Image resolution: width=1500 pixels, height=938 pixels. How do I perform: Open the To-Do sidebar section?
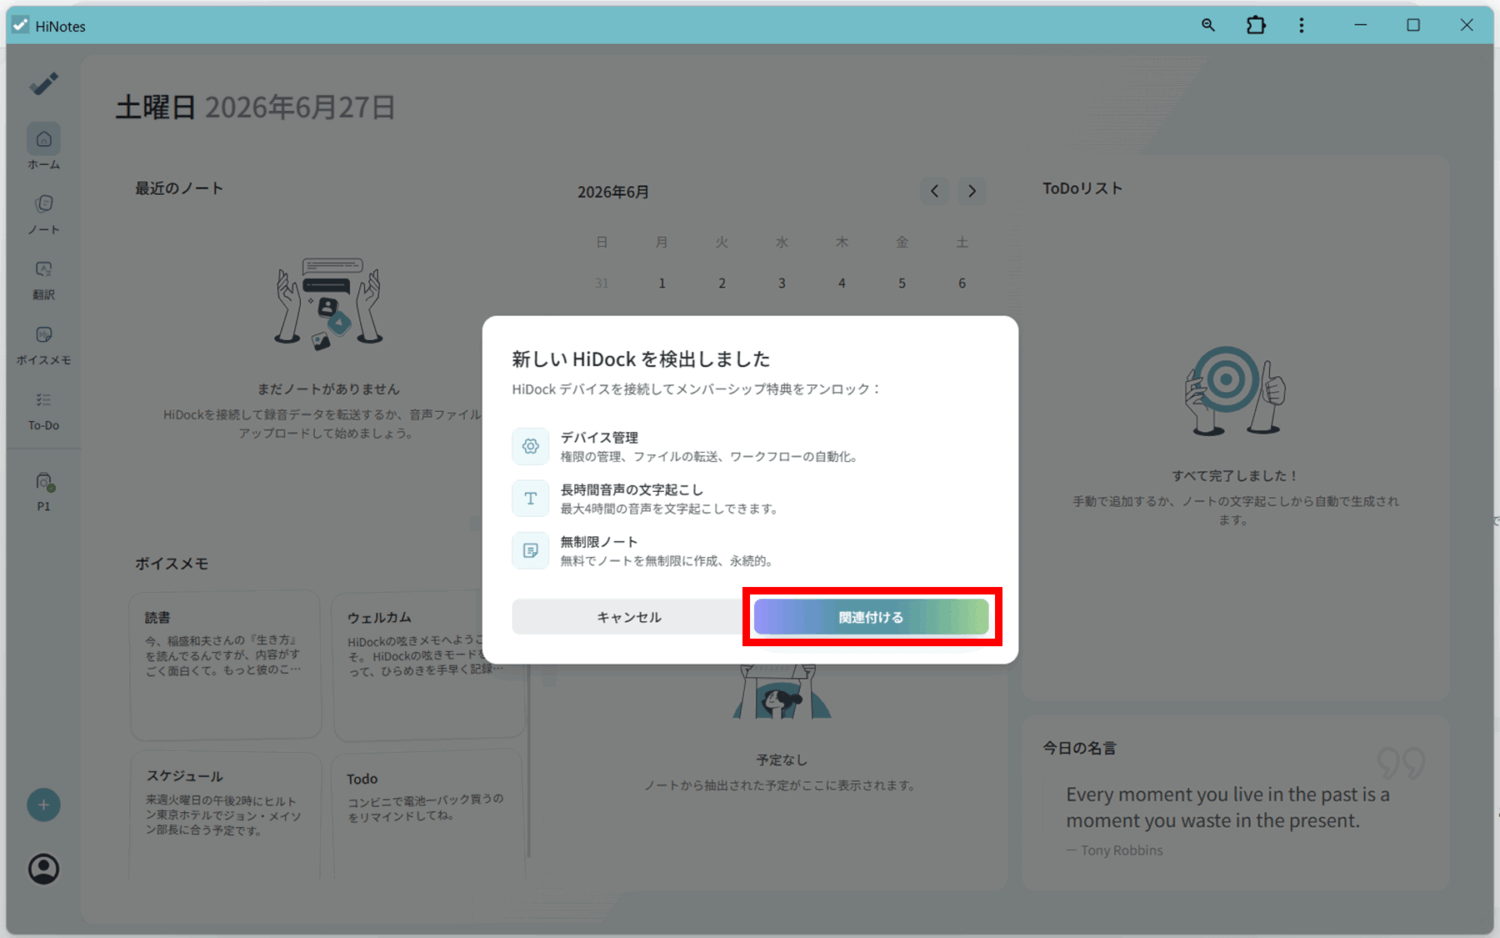click(x=43, y=410)
